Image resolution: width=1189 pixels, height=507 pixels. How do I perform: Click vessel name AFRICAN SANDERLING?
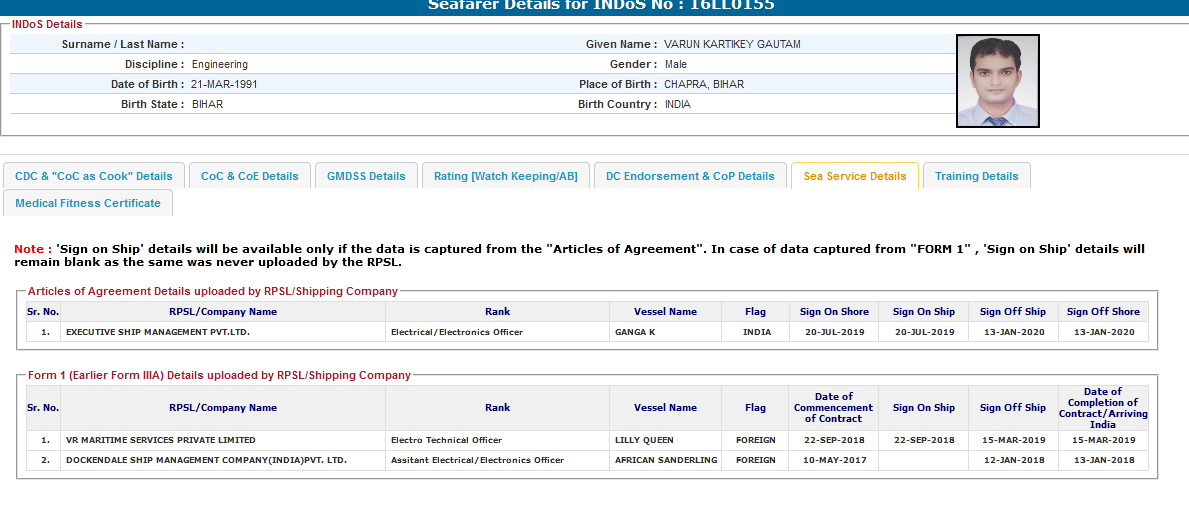tap(665, 460)
